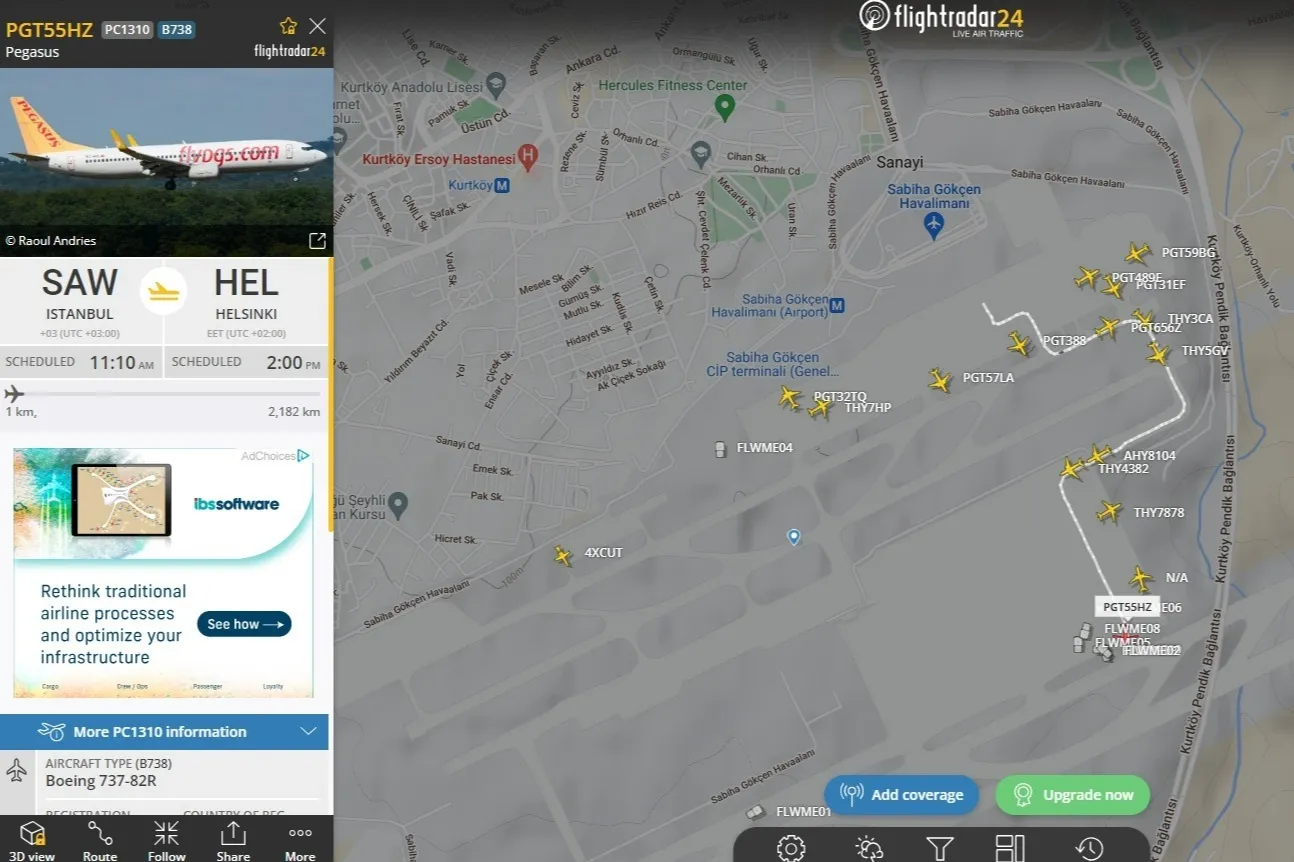The width and height of the screenshot is (1294, 862).
Task: Toggle the multi-view widgets panel
Action: [x=1011, y=848]
